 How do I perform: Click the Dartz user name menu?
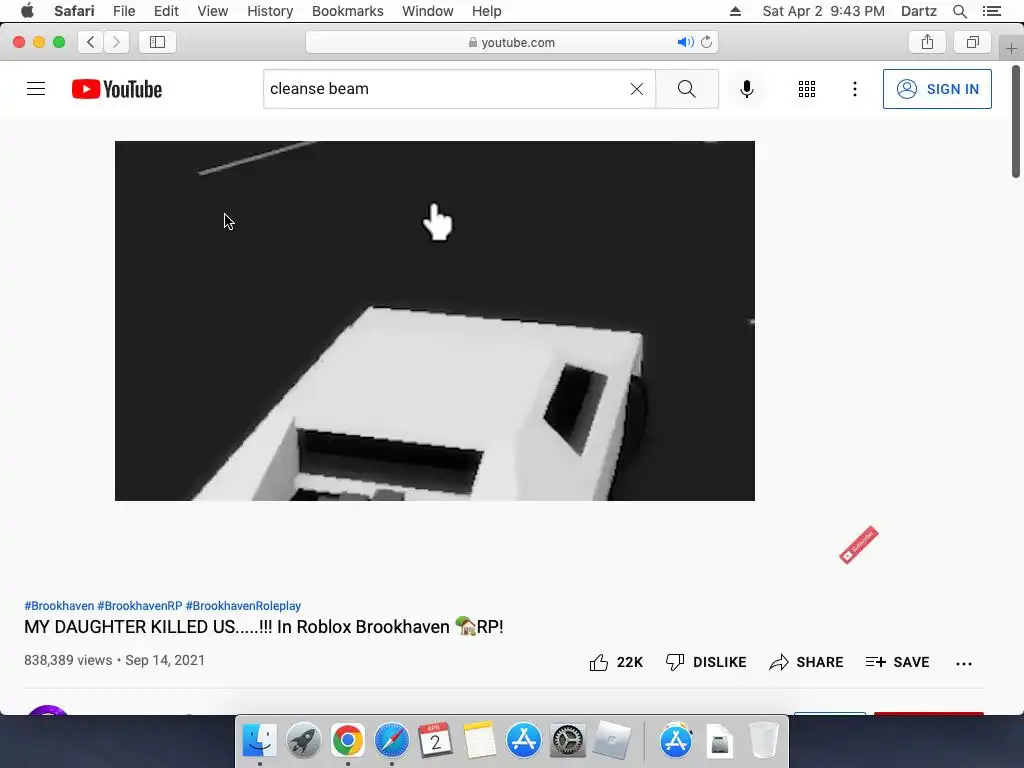[x=918, y=11]
